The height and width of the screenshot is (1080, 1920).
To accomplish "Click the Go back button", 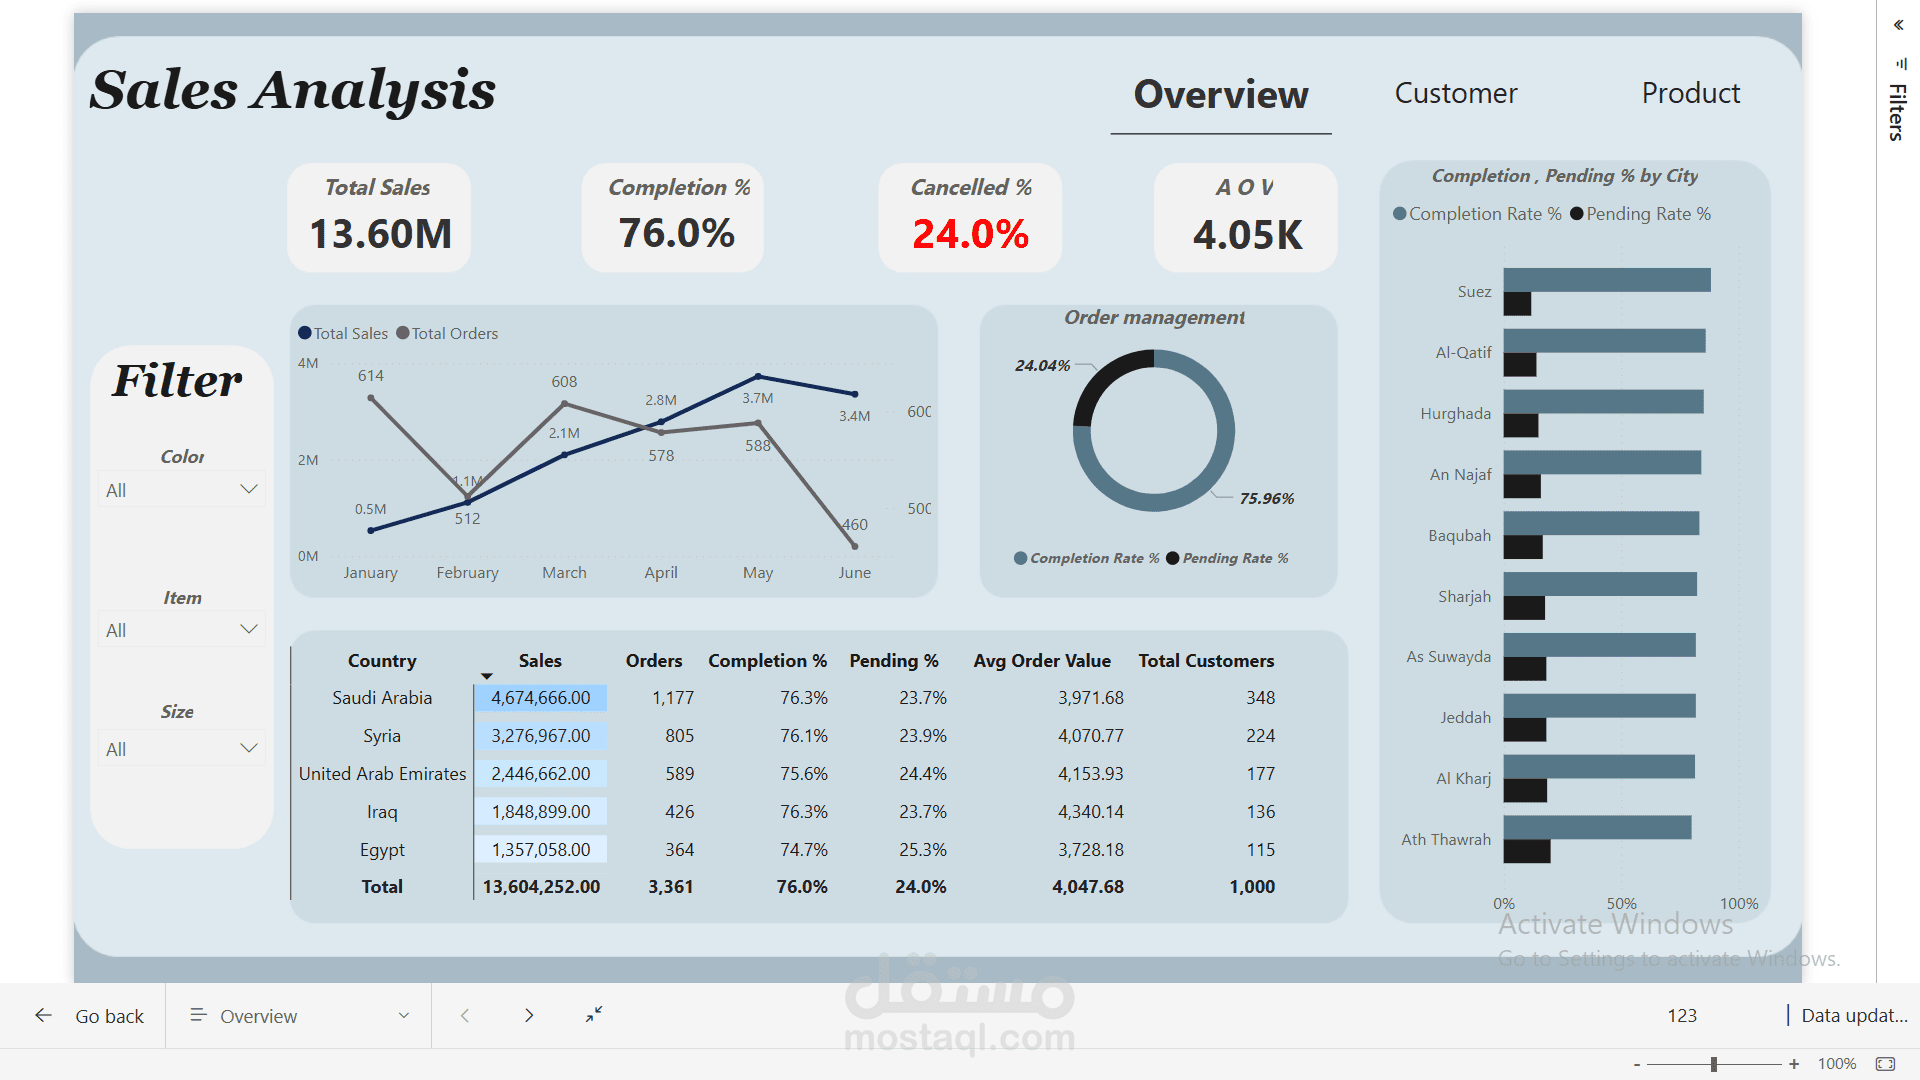I will (x=89, y=1015).
